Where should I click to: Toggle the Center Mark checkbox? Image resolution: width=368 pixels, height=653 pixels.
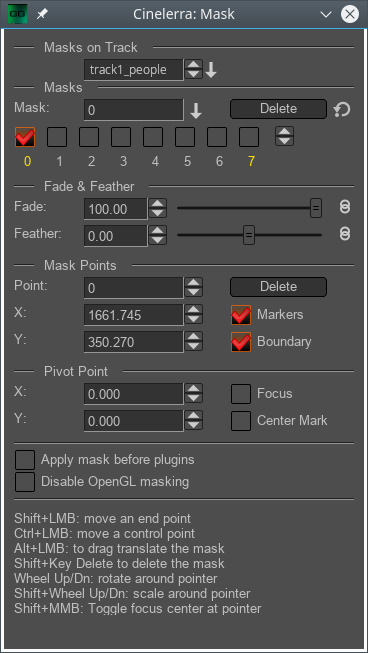pos(241,421)
